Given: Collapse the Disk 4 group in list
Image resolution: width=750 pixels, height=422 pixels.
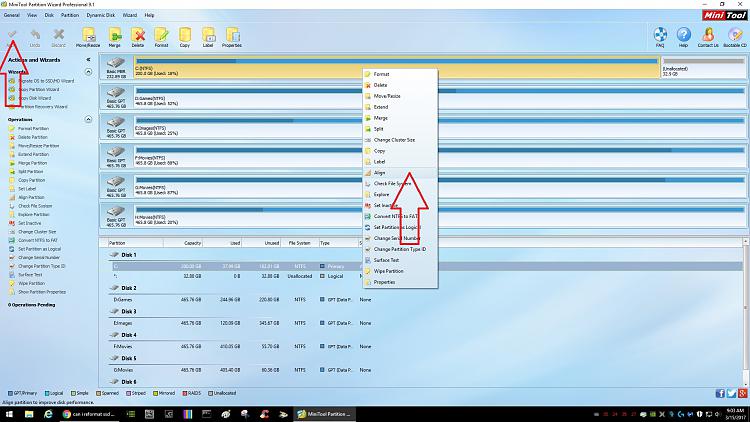Looking at the screenshot, I should click(x=114, y=335).
